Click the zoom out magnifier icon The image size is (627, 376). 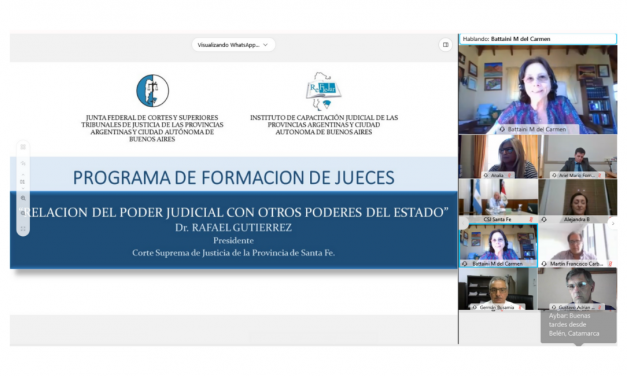(23, 214)
